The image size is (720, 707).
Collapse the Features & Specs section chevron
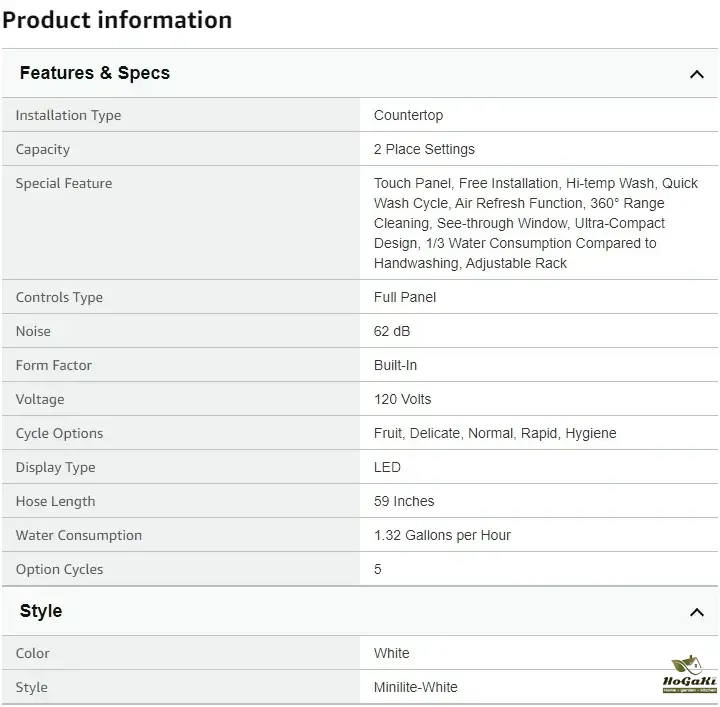coord(697,74)
